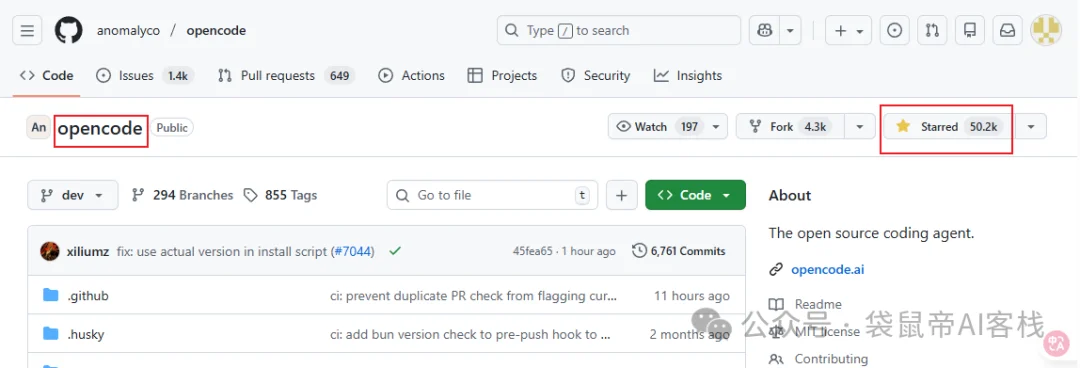Go to GitHub homepage via Octocat logo
The height and width of the screenshot is (368, 1080).
[69, 30]
